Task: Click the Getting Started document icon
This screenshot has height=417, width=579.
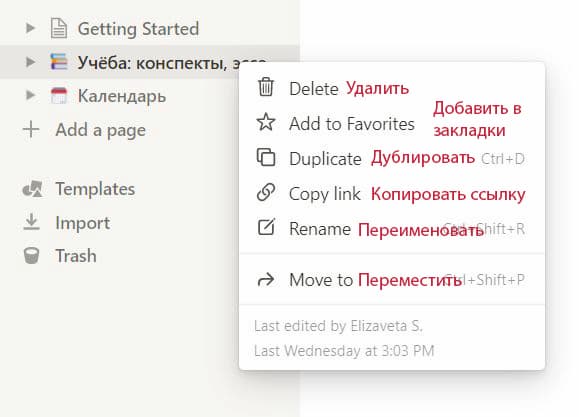Action: point(59,29)
